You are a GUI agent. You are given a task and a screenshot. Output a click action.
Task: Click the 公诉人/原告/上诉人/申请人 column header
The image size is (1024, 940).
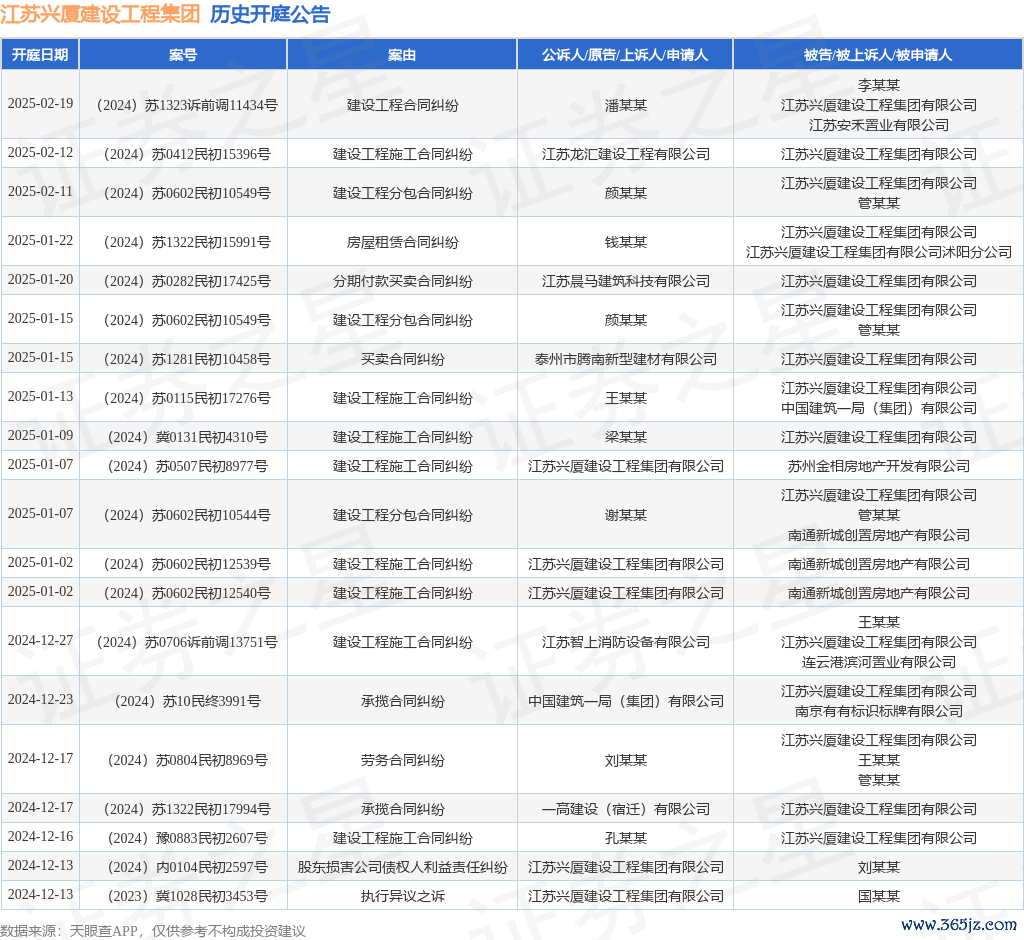[x=625, y=55]
